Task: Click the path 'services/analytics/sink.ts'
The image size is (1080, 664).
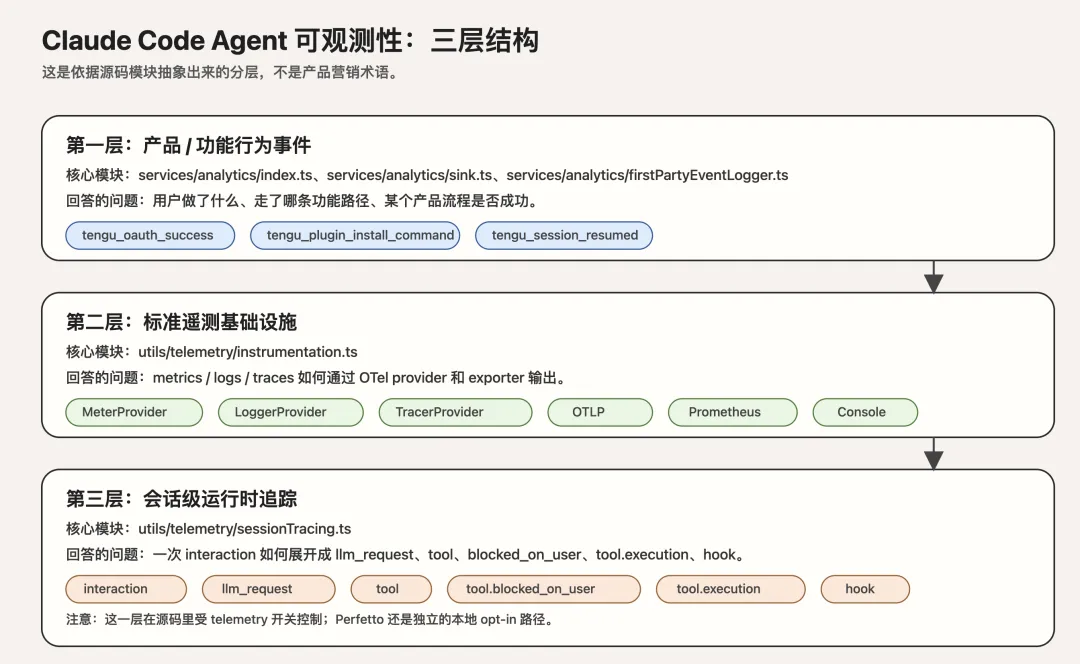Action: pos(409,175)
